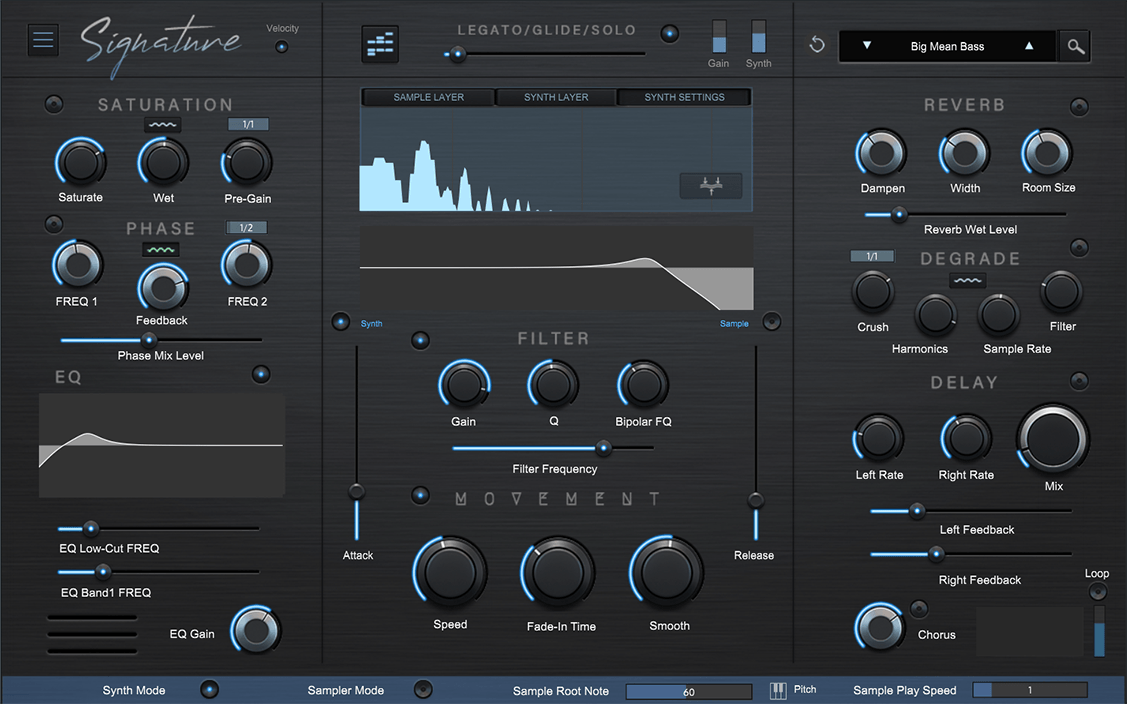
Task: Toggle the Velocity switch
Action: (x=282, y=47)
